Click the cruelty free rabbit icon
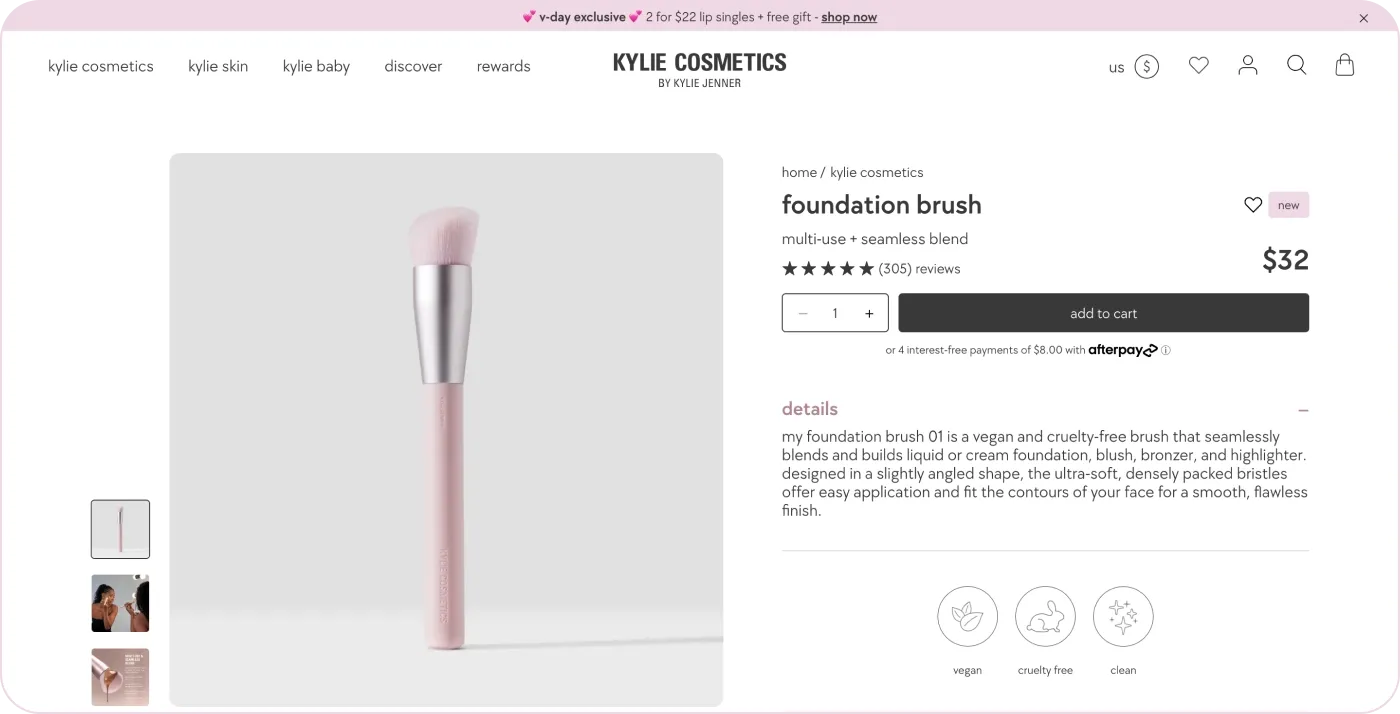The image size is (1400, 714). pos(1045,616)
